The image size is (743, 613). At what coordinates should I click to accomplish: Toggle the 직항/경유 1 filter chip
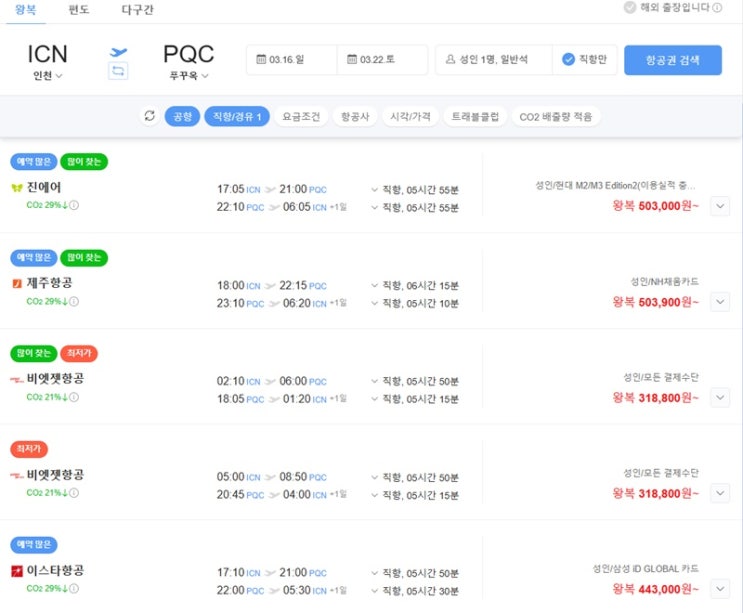pyautogui.click(x=237, y=117)
